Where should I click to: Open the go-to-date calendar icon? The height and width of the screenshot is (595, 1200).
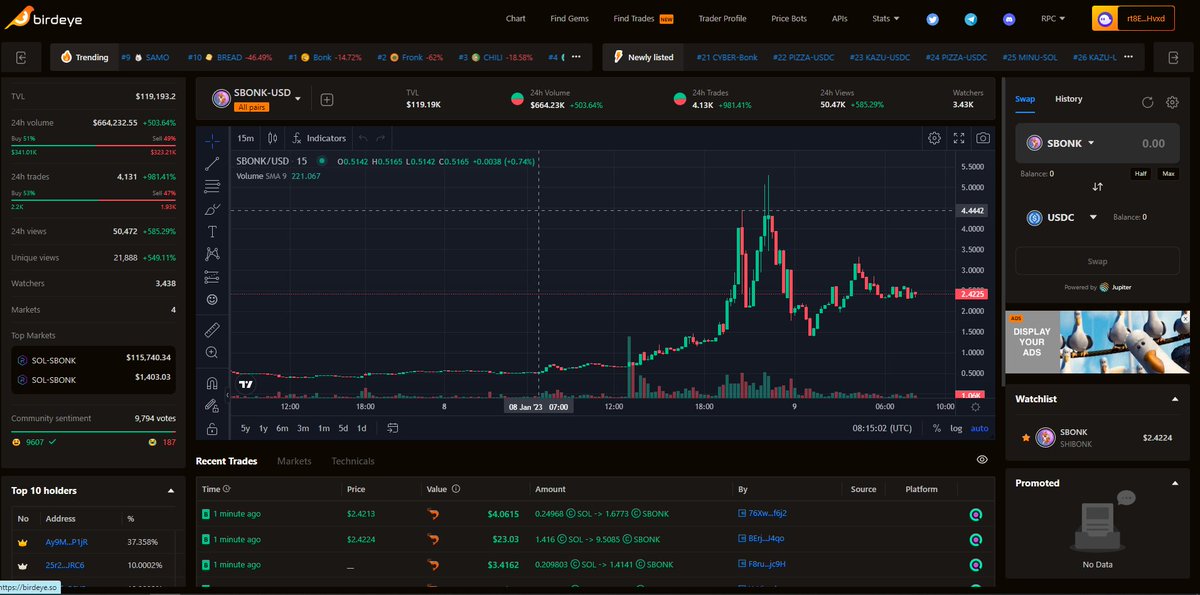(x=393, y=428)
